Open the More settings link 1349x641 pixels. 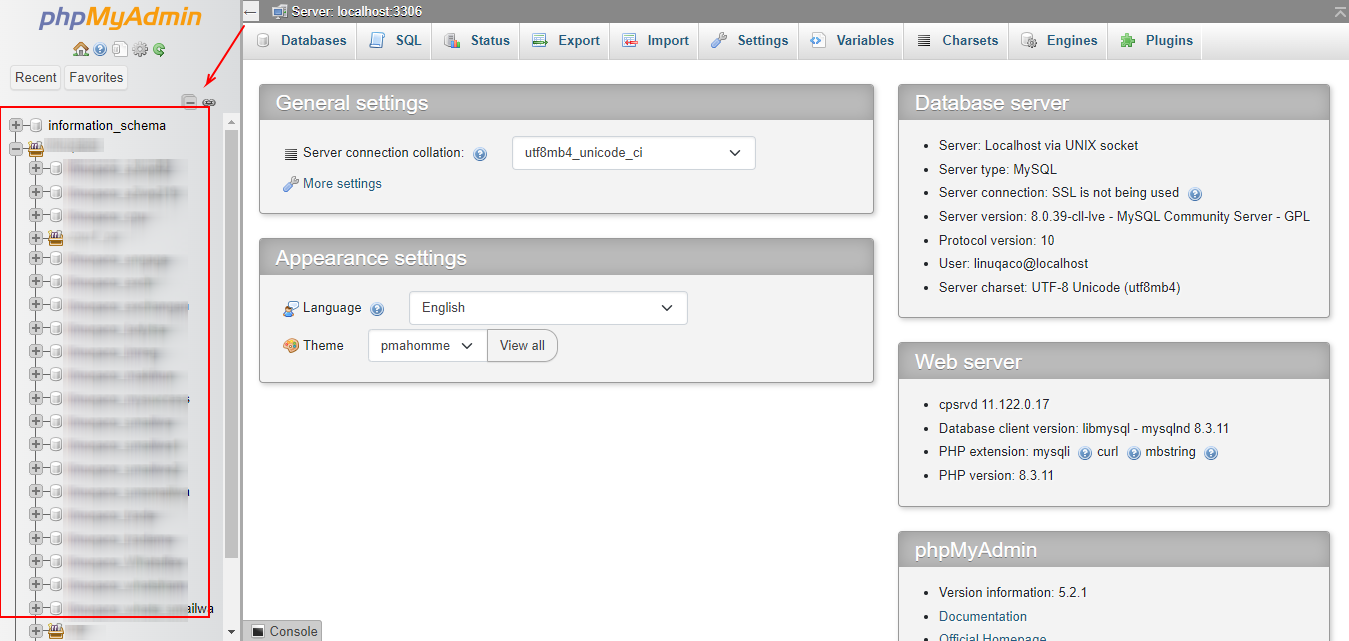(342, 184)
